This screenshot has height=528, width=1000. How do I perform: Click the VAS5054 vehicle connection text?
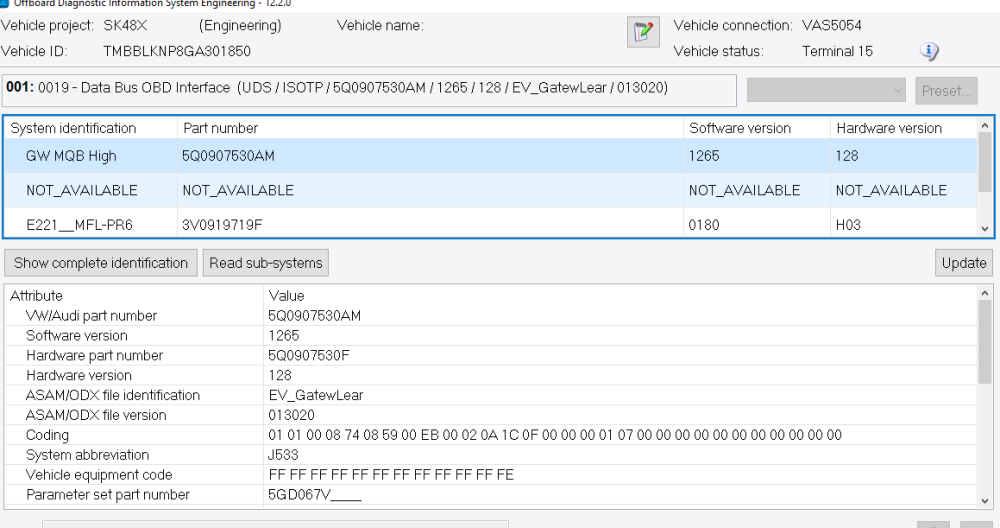pos(832,26)
